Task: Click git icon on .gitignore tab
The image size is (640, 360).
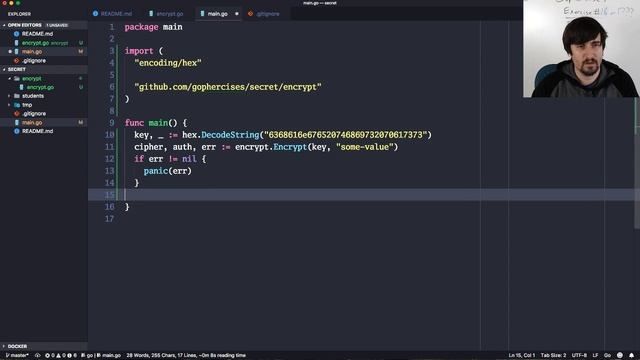Action: pyautogui.click(x=250, y=13)
